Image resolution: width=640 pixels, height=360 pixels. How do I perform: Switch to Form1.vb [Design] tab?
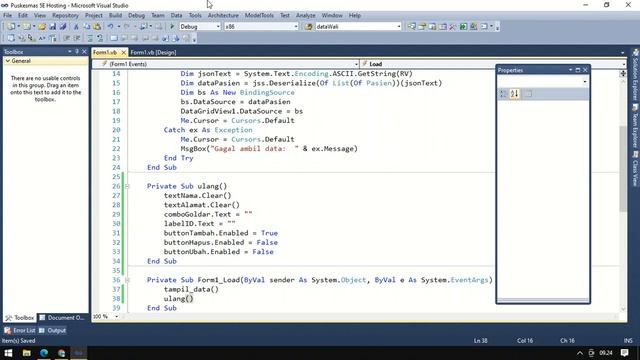click(x=153, y=52)
